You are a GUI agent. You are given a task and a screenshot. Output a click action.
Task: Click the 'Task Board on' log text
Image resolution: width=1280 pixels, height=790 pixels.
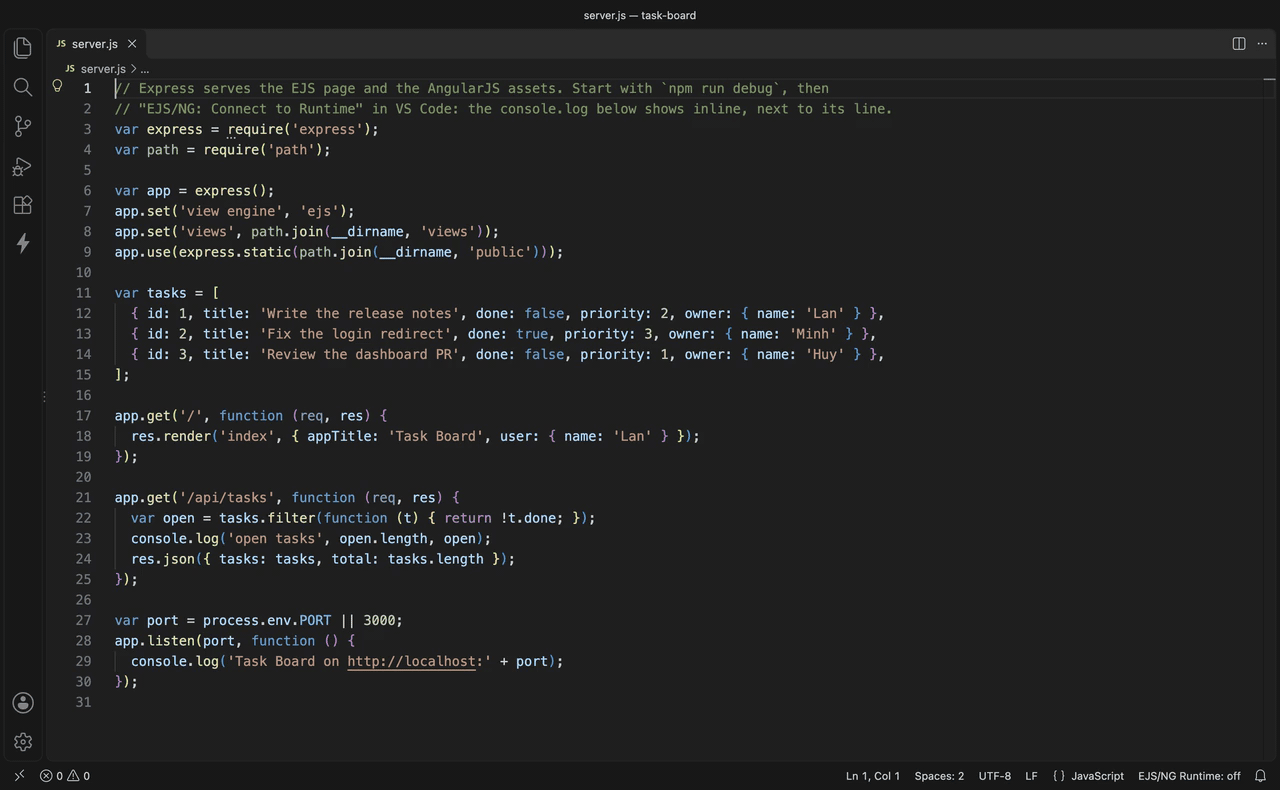(287, 661)
